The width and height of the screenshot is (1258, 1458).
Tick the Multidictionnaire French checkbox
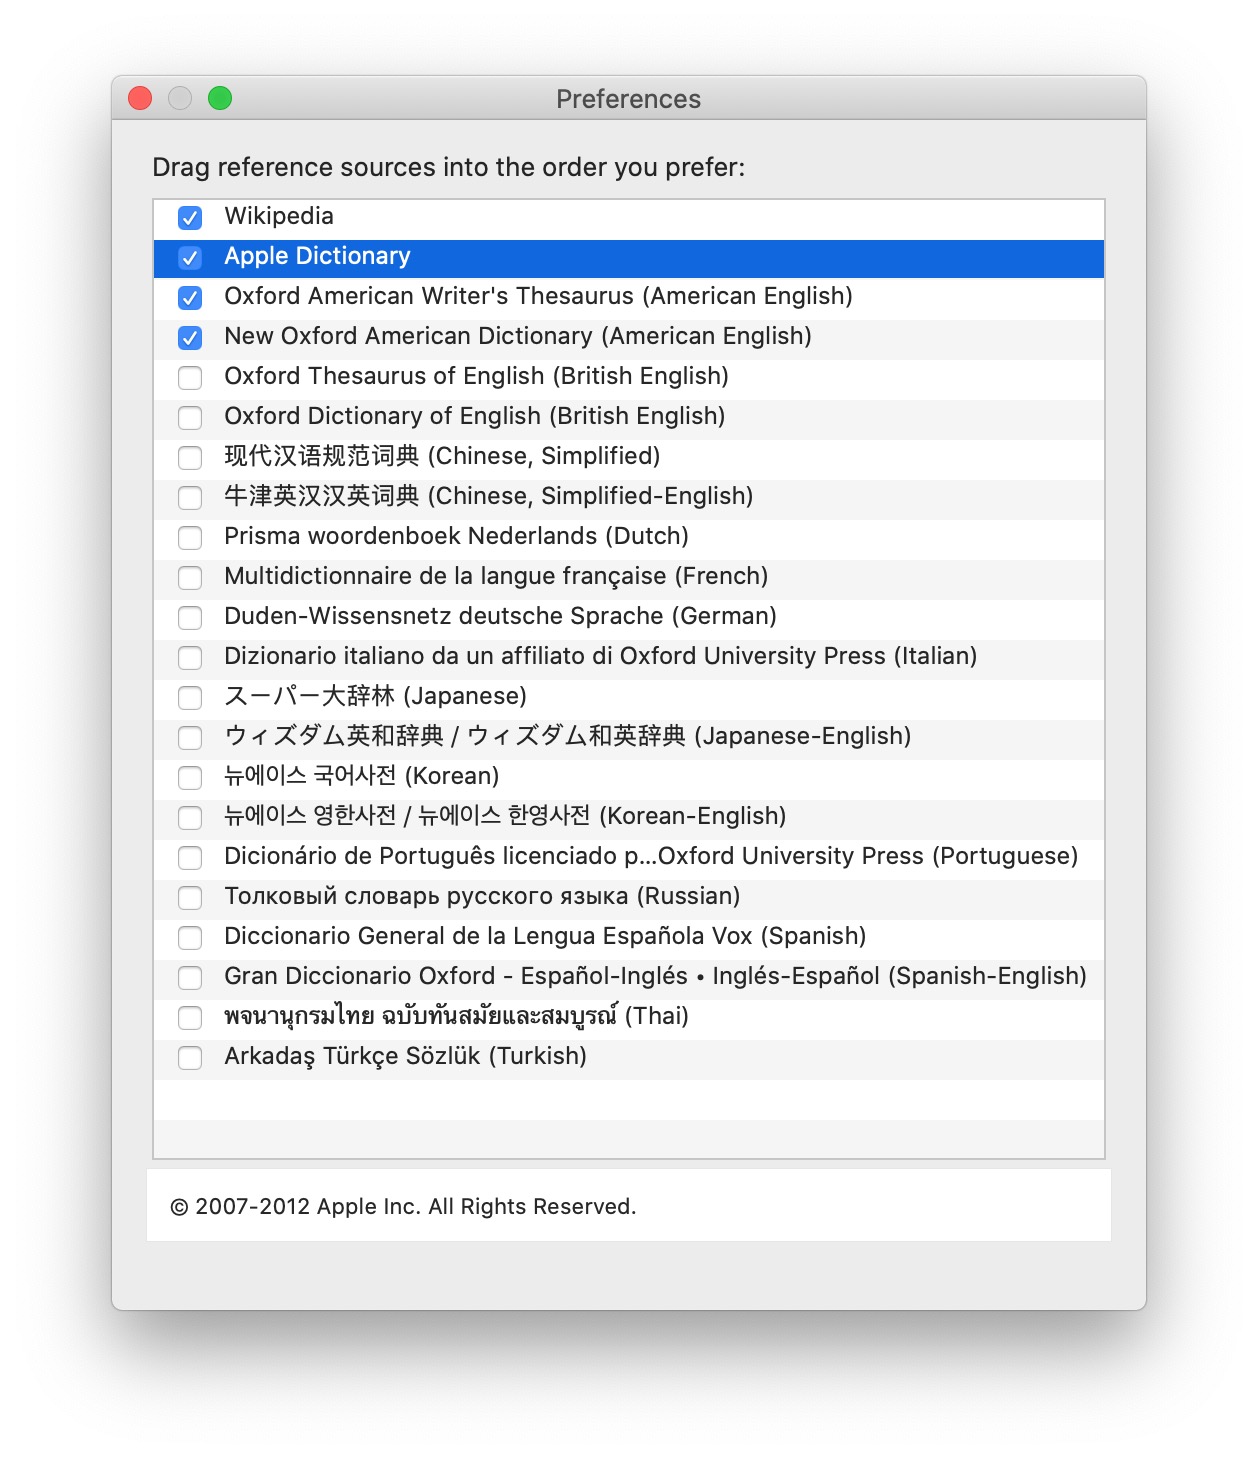tap(190, 577)
